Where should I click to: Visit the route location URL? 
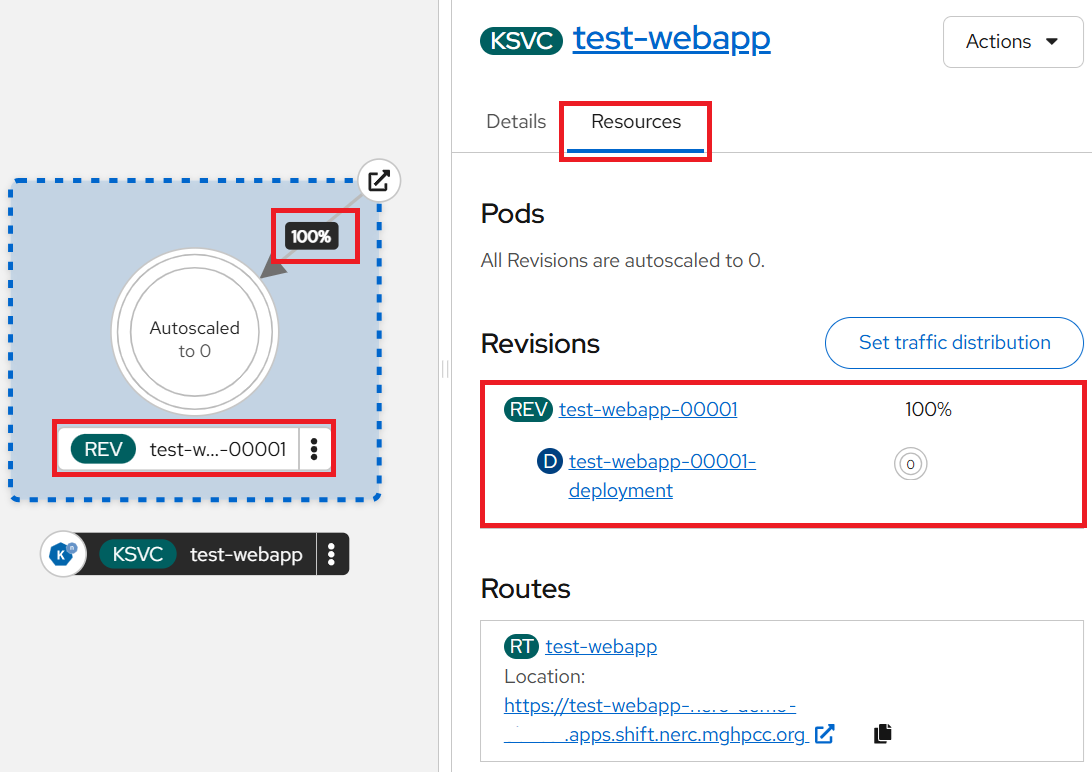click(650, 706)
